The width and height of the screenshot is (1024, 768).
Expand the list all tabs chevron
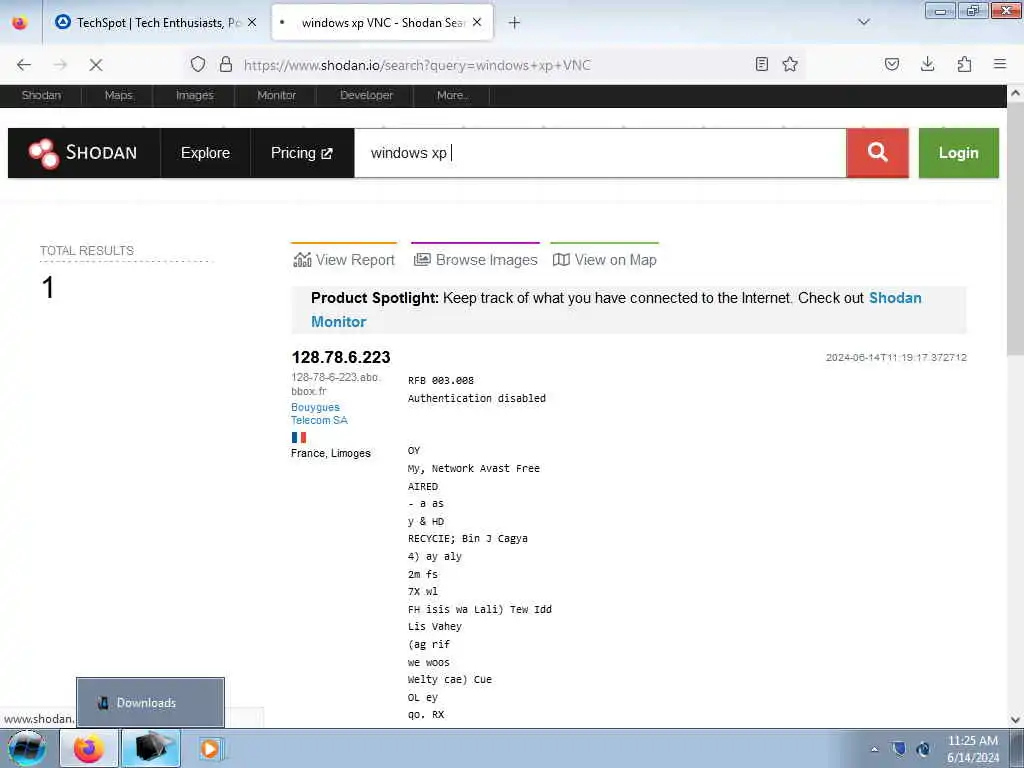coord(864,22)
